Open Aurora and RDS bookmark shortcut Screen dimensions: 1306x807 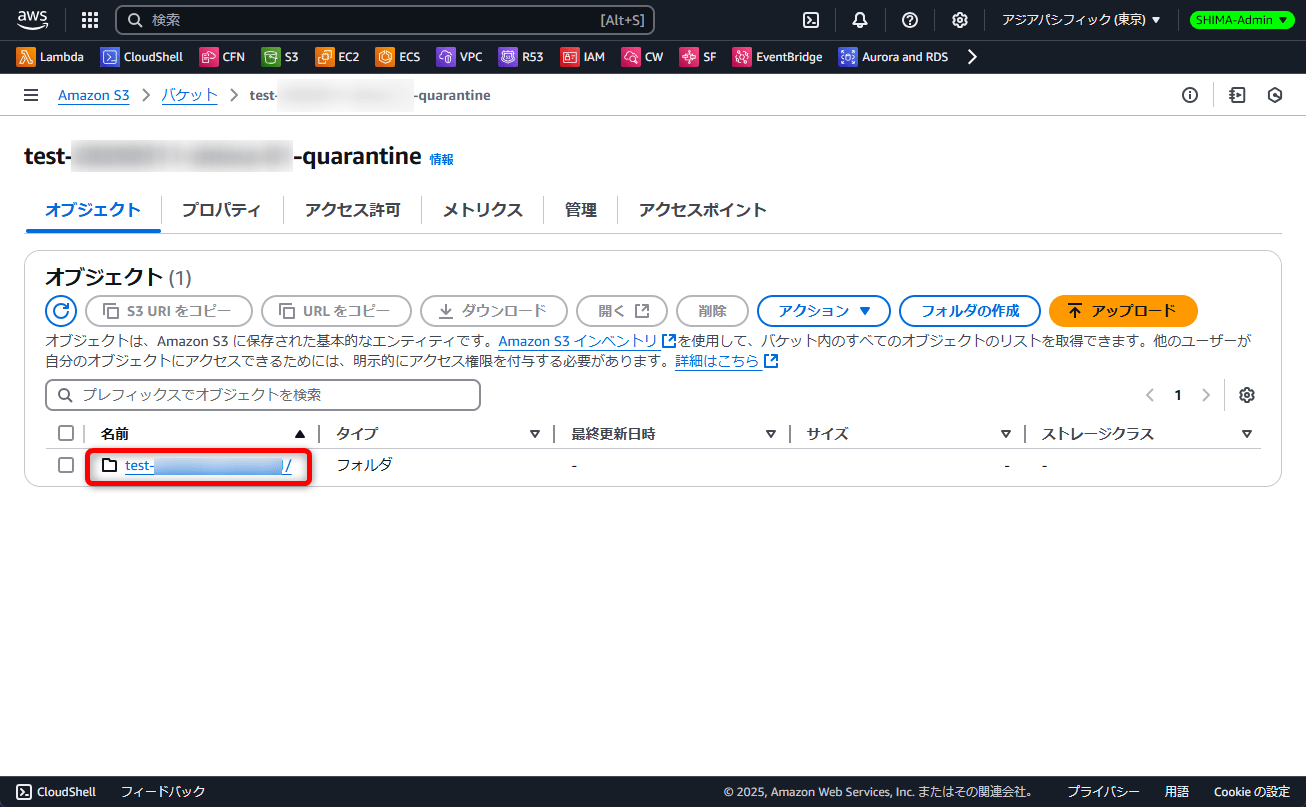click(x=893, y=57)
